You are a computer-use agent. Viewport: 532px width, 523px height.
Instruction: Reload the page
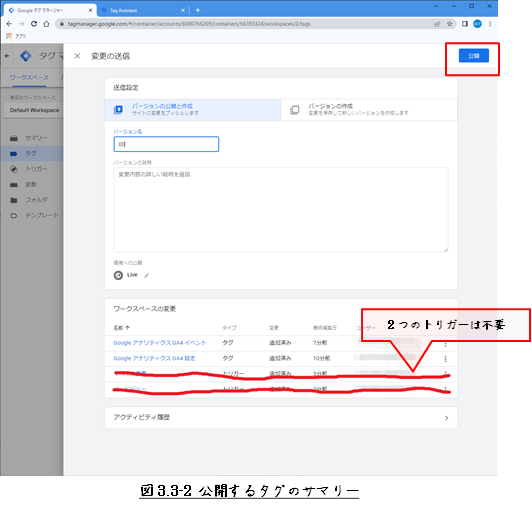34,24
